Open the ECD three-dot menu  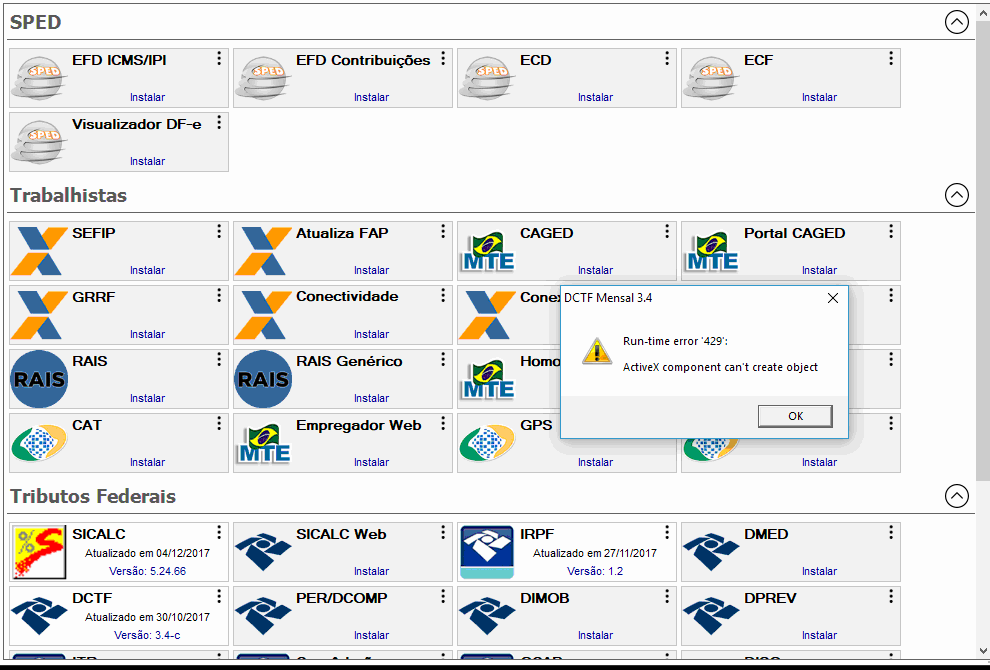click(667, 59)
